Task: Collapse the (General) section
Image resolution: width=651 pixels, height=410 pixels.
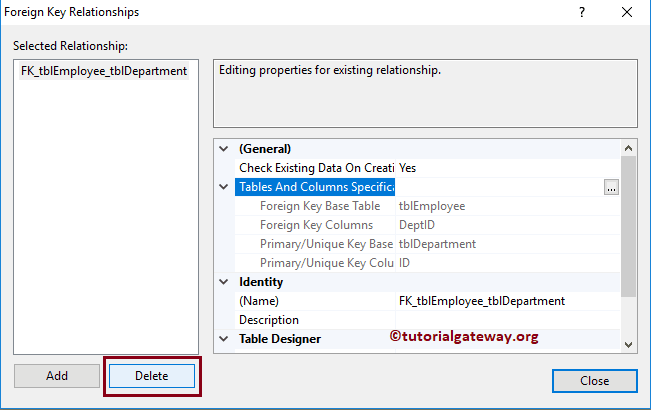Action: [x=223, y=149]
